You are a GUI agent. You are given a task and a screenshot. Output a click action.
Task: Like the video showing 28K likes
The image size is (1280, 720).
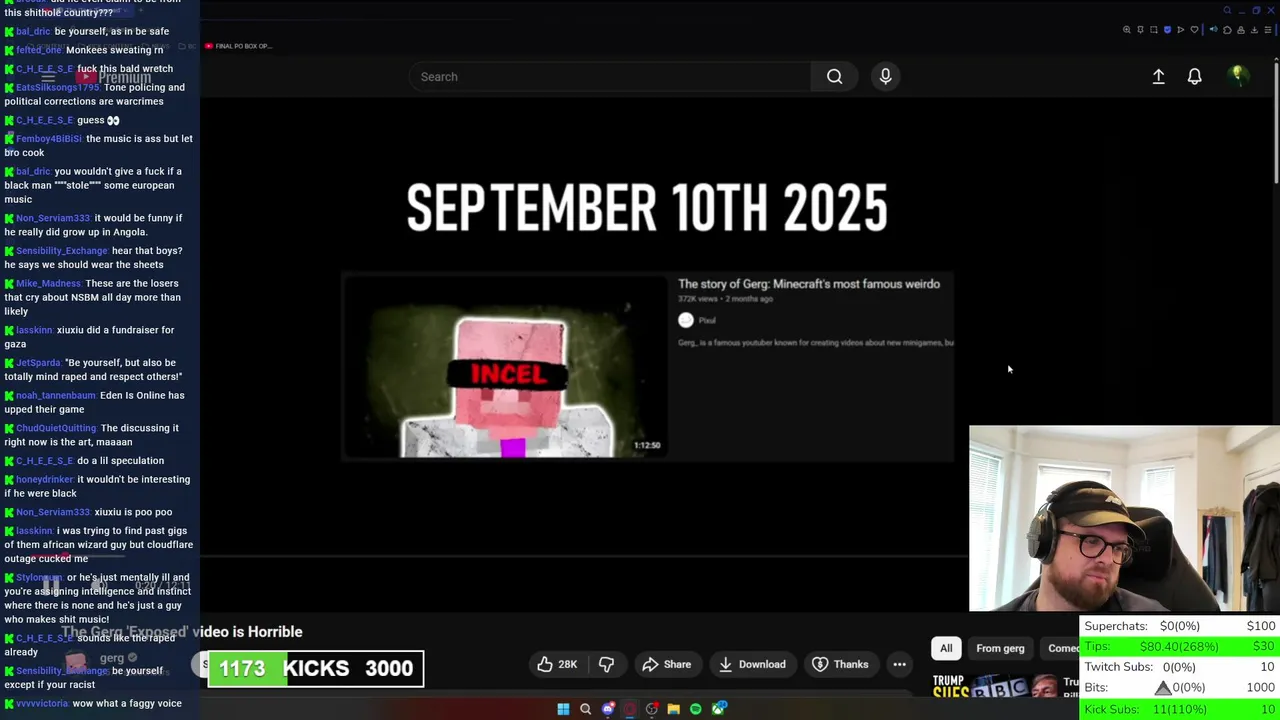[x=557, y=664]
